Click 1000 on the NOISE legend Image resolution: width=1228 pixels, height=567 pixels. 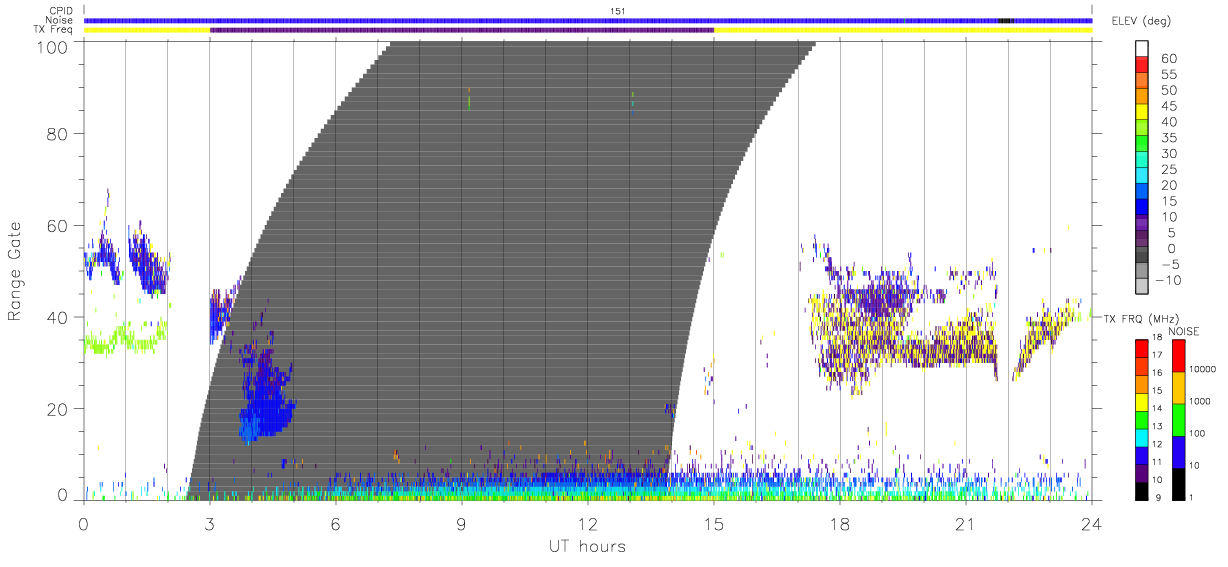coord(1201,401)
